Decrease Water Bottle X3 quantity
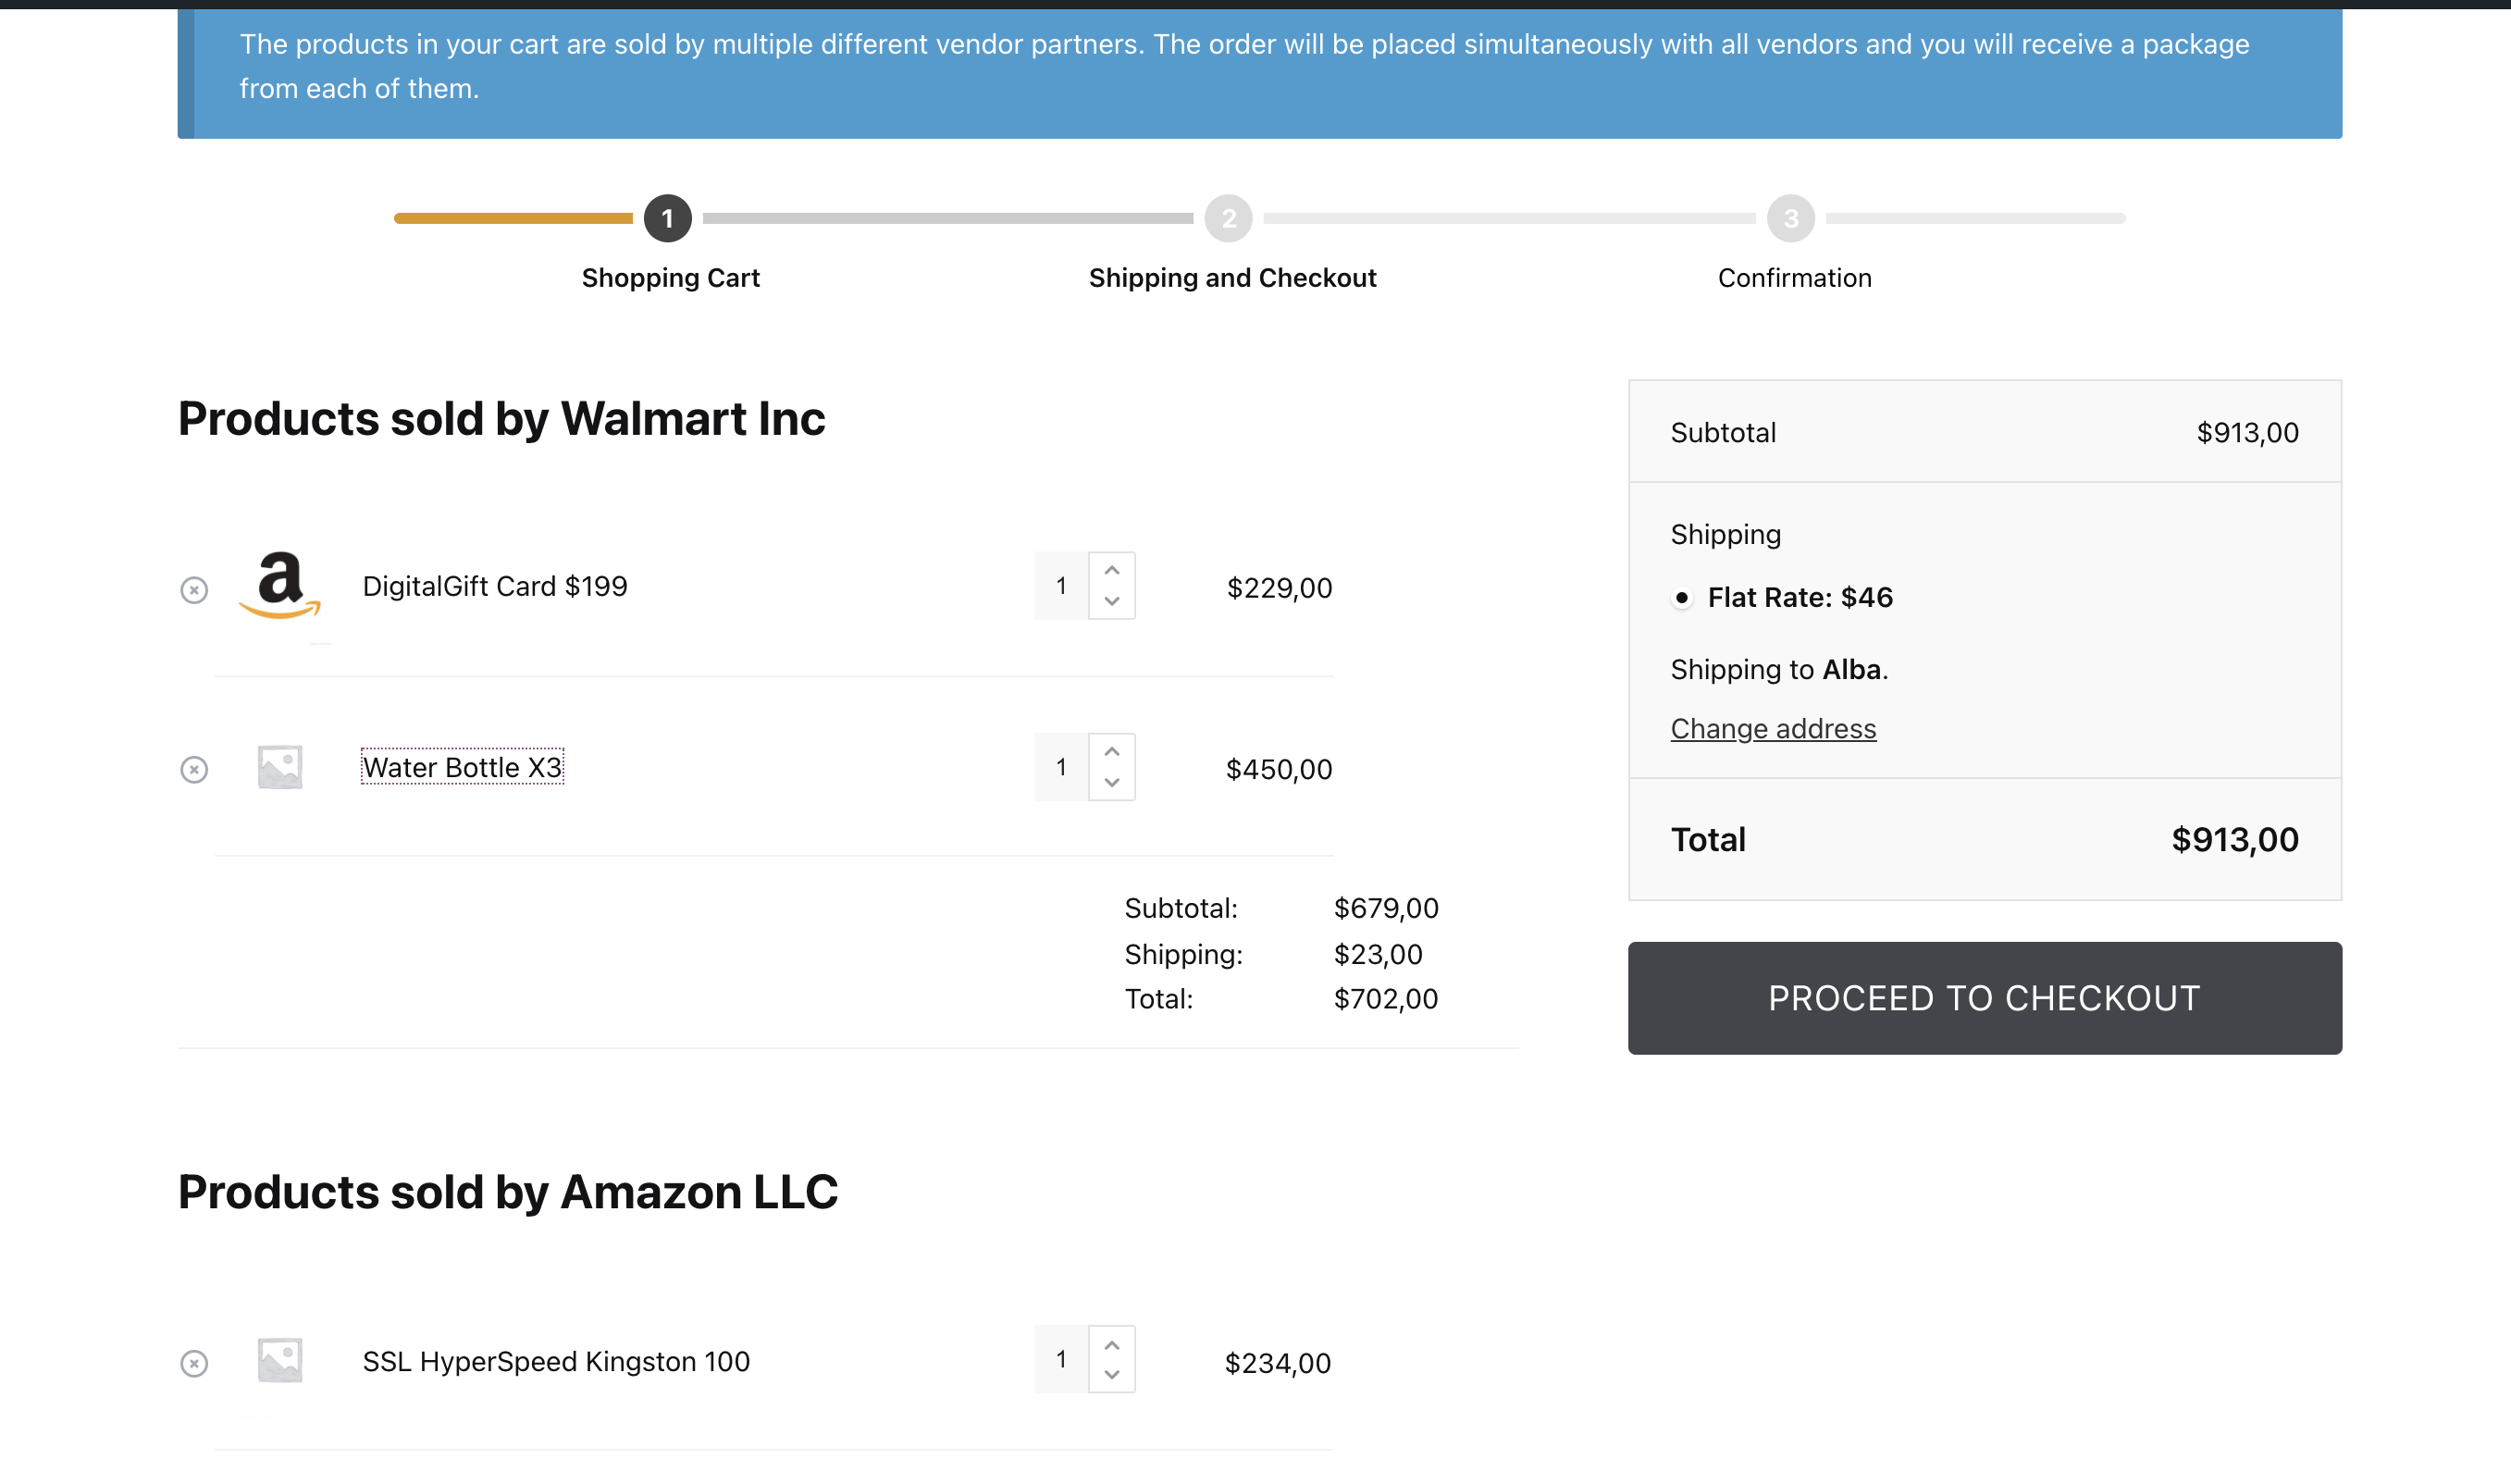This screenshot has width=2511, height=1484. pyautogui.click(x=1111, y=783)
